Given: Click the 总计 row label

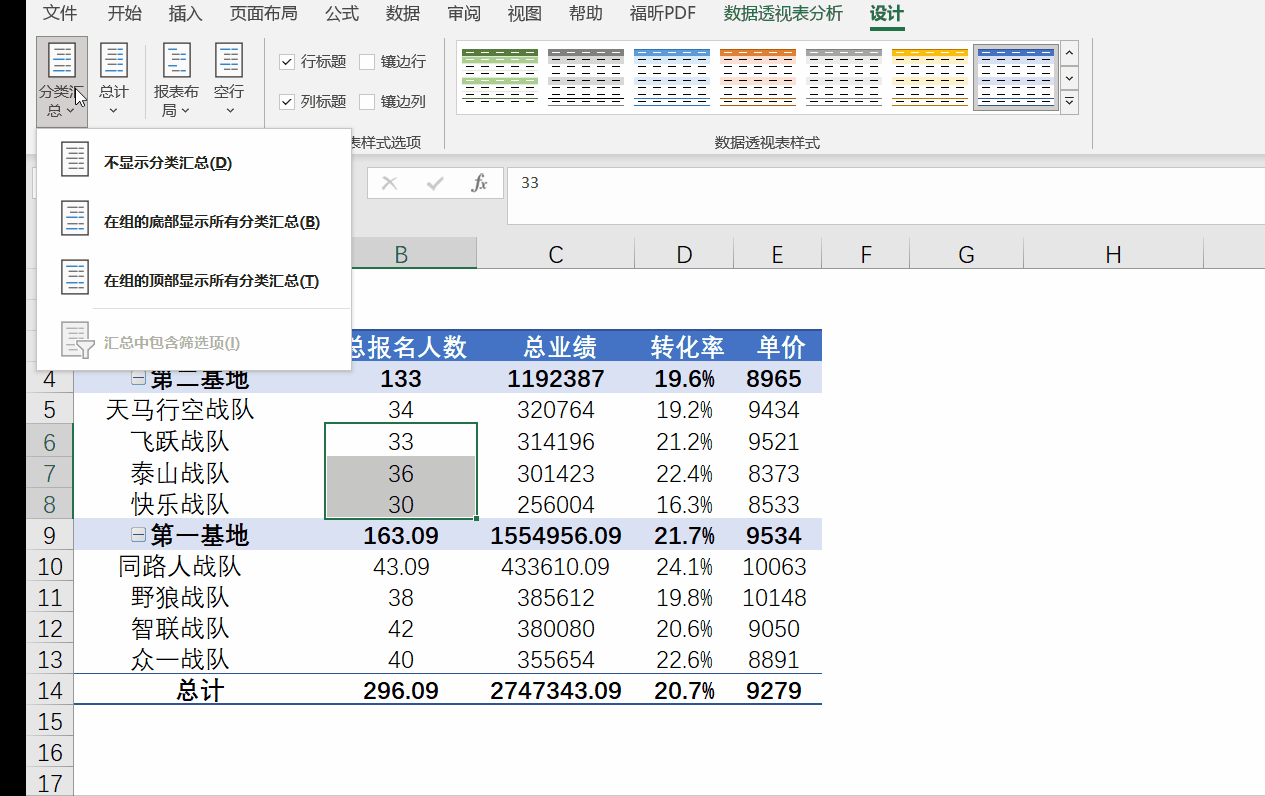Looking at the screenshot, I should 199,691.
